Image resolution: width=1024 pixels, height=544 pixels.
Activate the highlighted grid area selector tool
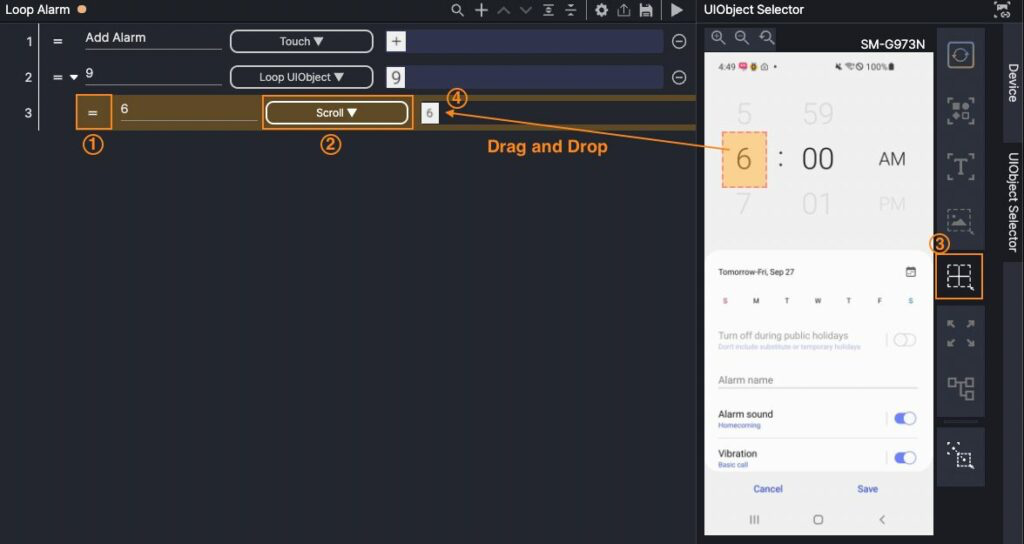(960, 277)
